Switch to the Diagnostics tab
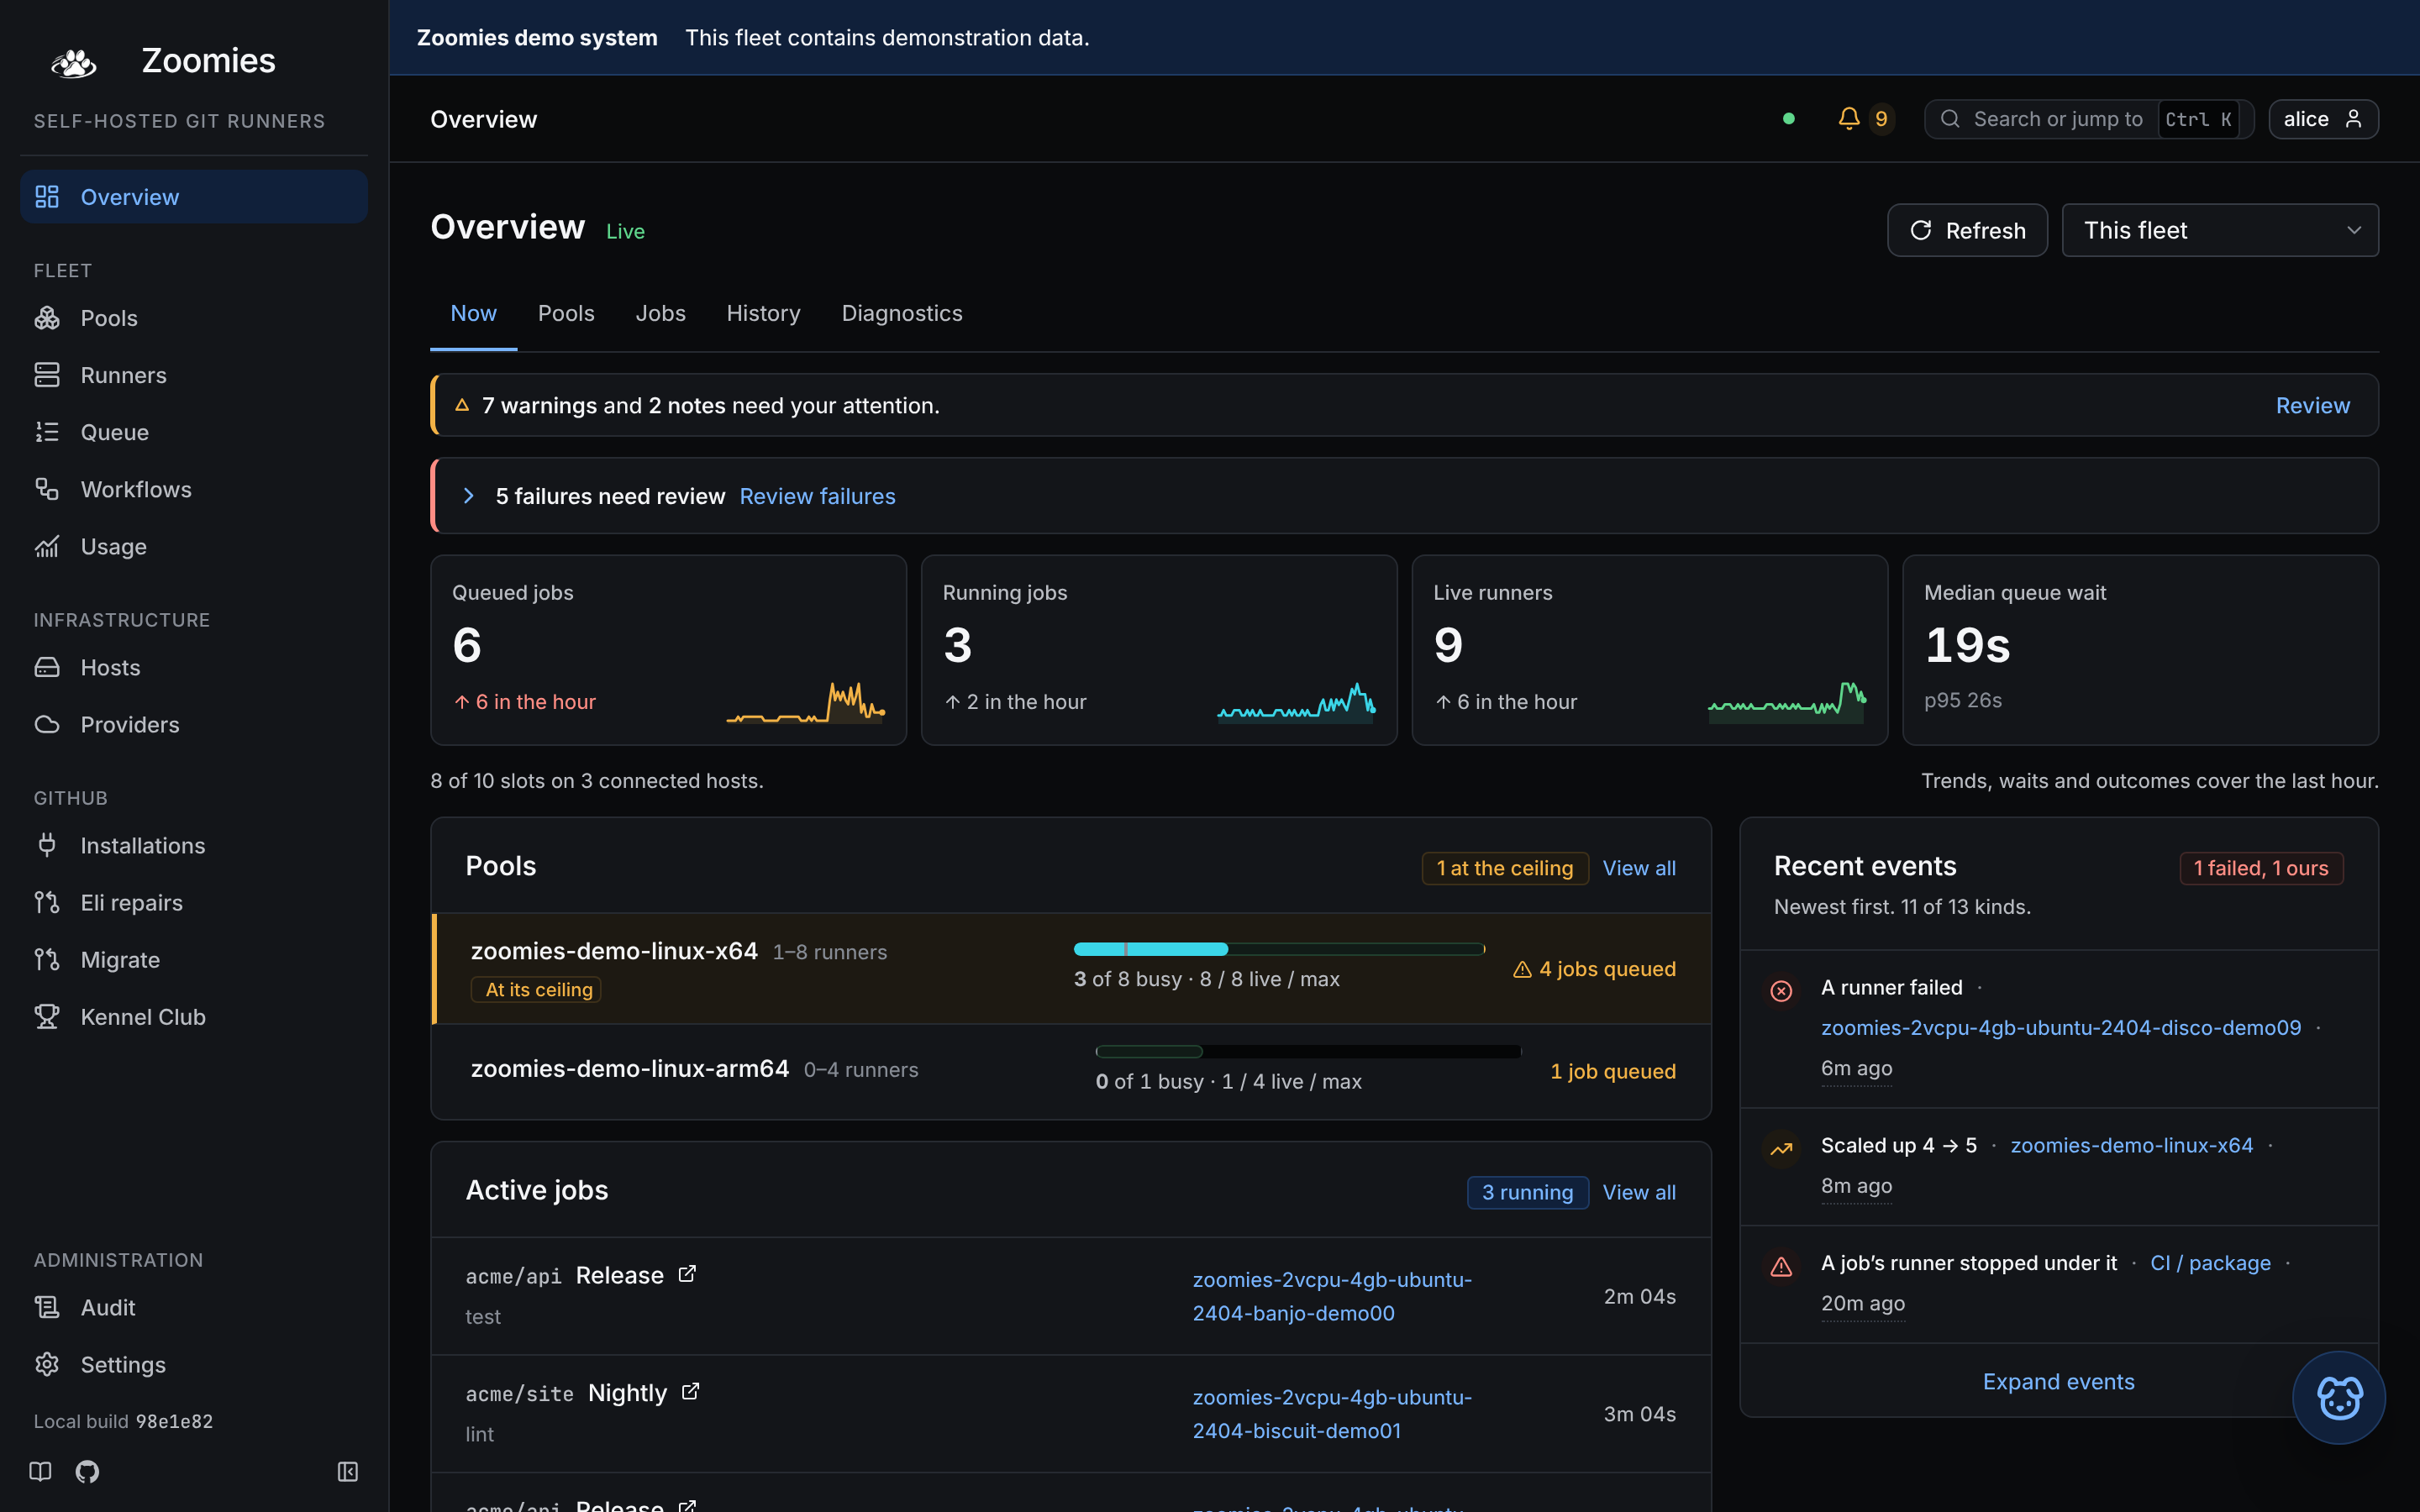The width and height of the screenshot is (2420, 1512). (902, 313)
